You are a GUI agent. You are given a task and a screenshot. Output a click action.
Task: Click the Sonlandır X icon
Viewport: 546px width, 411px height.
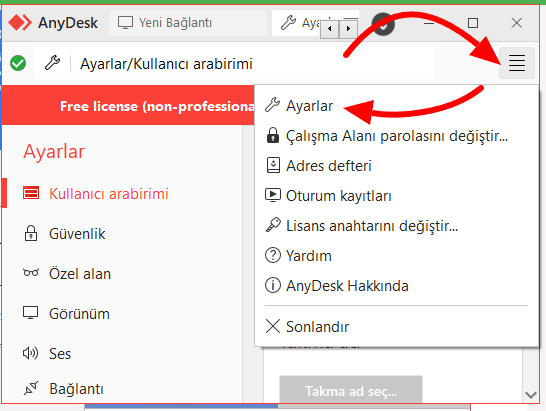point(273,326)
